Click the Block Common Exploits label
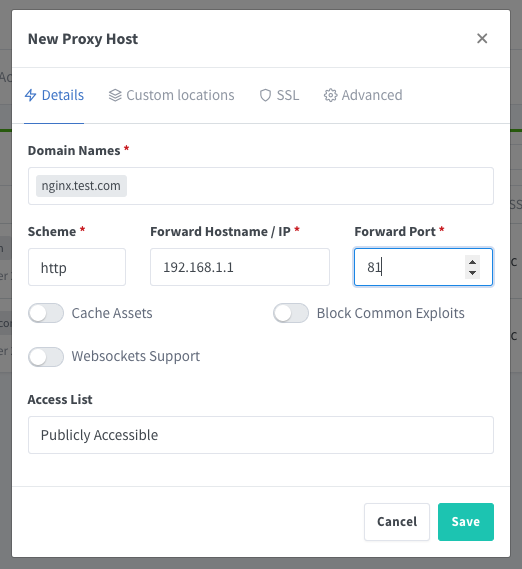The height and width of the screenshot is (569, 522). (x=391, y=313)
